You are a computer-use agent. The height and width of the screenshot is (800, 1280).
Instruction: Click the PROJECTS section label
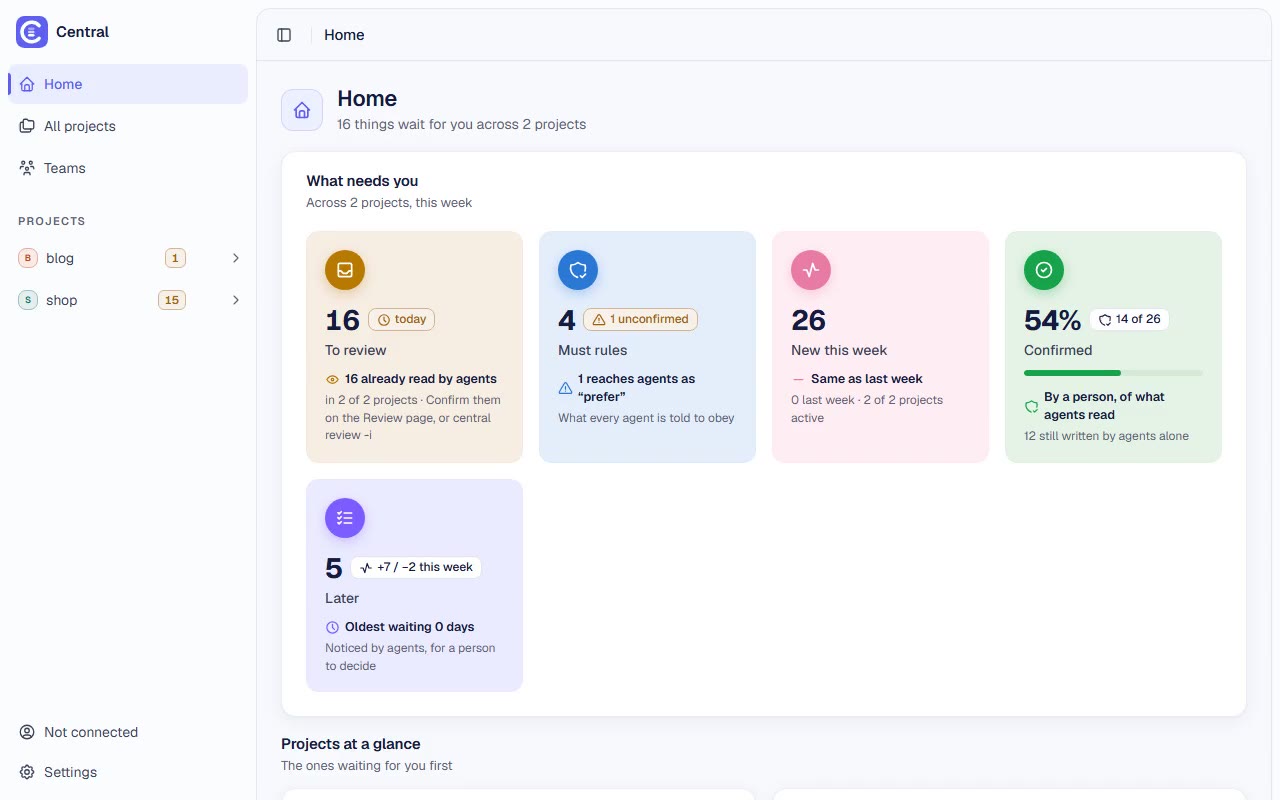click(52, 221)
